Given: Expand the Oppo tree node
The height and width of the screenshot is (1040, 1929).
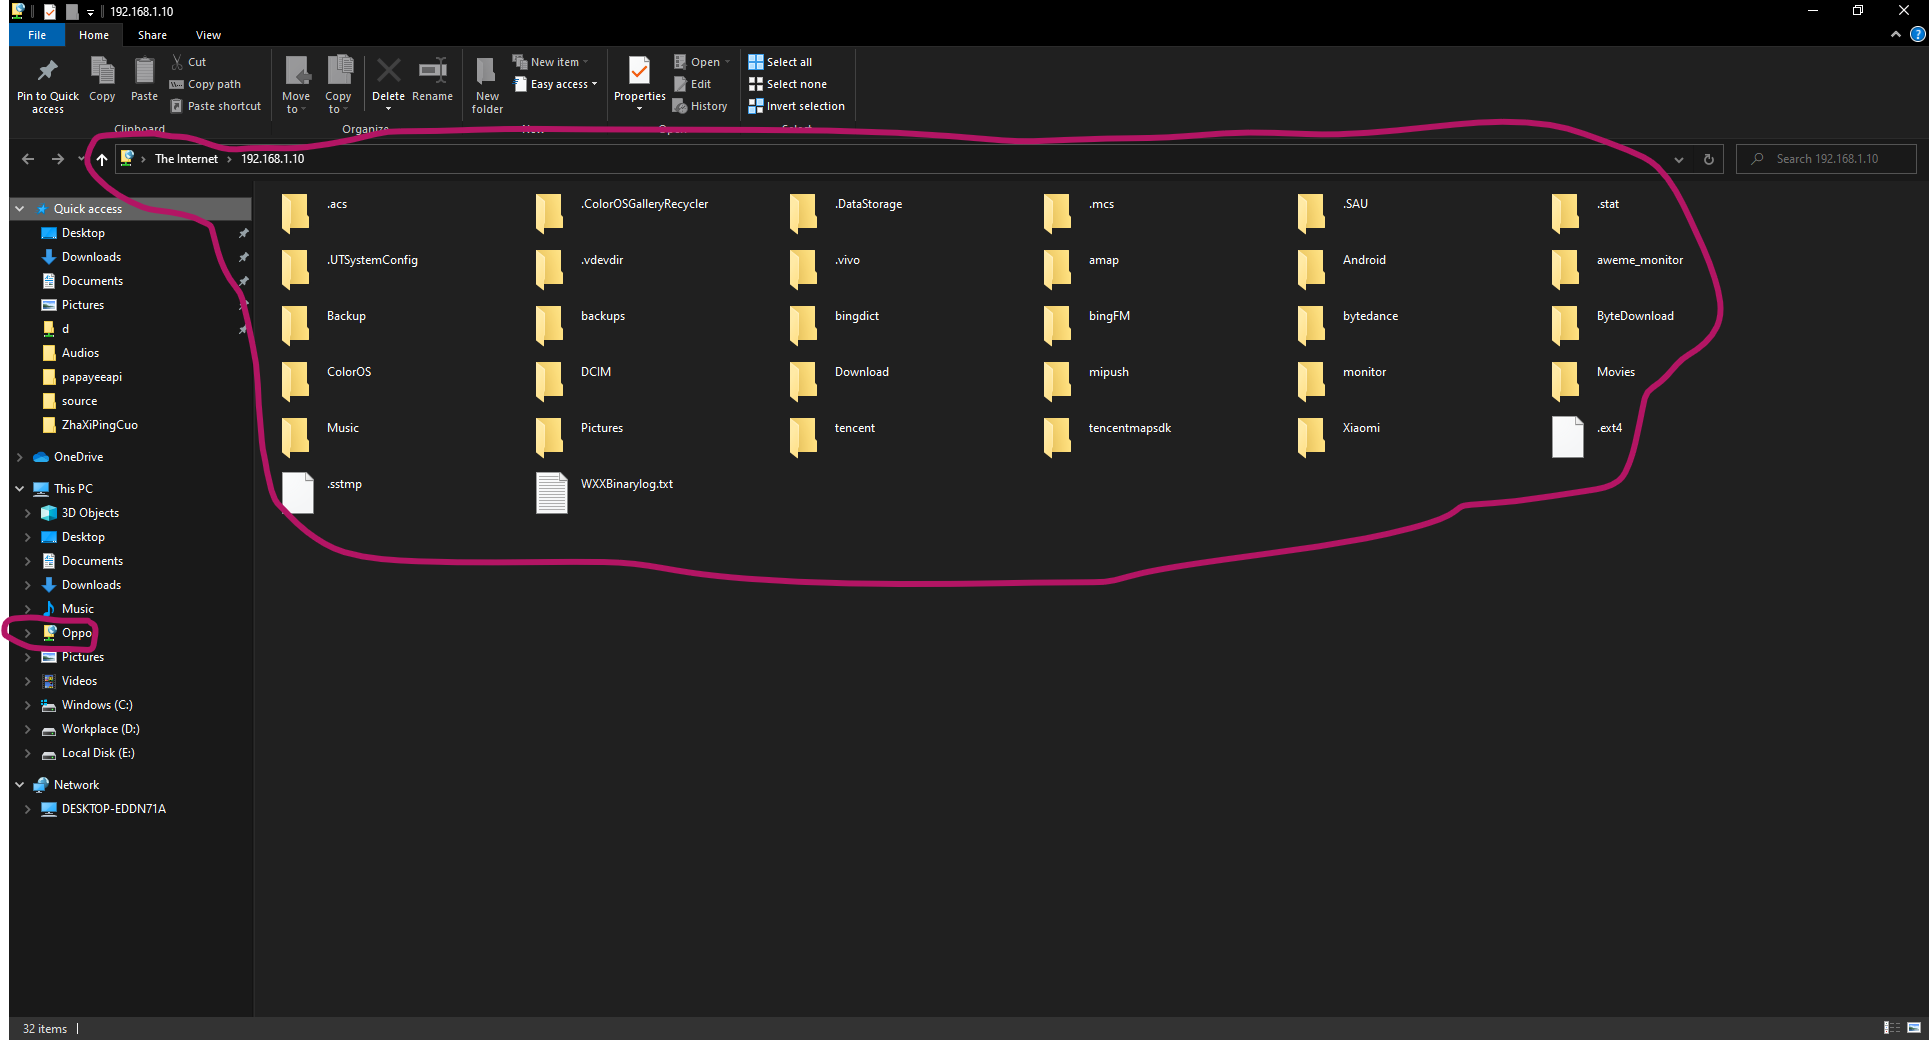Looking at the screenshot, I should (27, 633).
